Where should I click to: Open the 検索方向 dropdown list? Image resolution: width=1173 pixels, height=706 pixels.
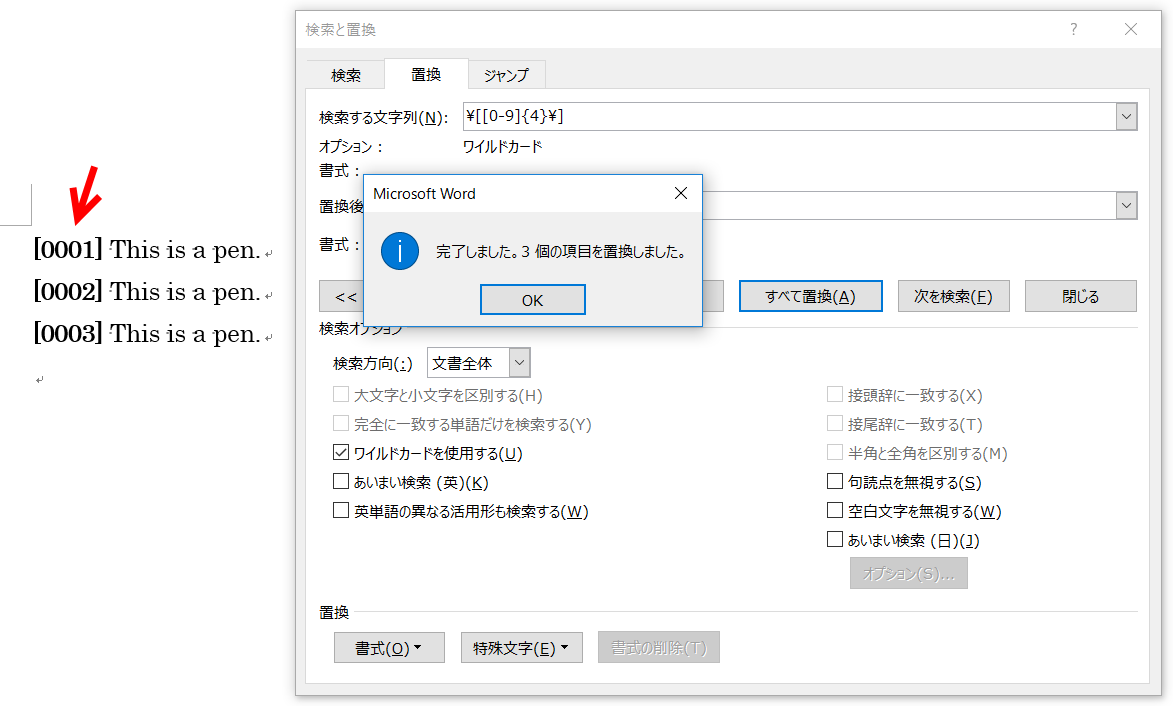[x=519, y=363]
